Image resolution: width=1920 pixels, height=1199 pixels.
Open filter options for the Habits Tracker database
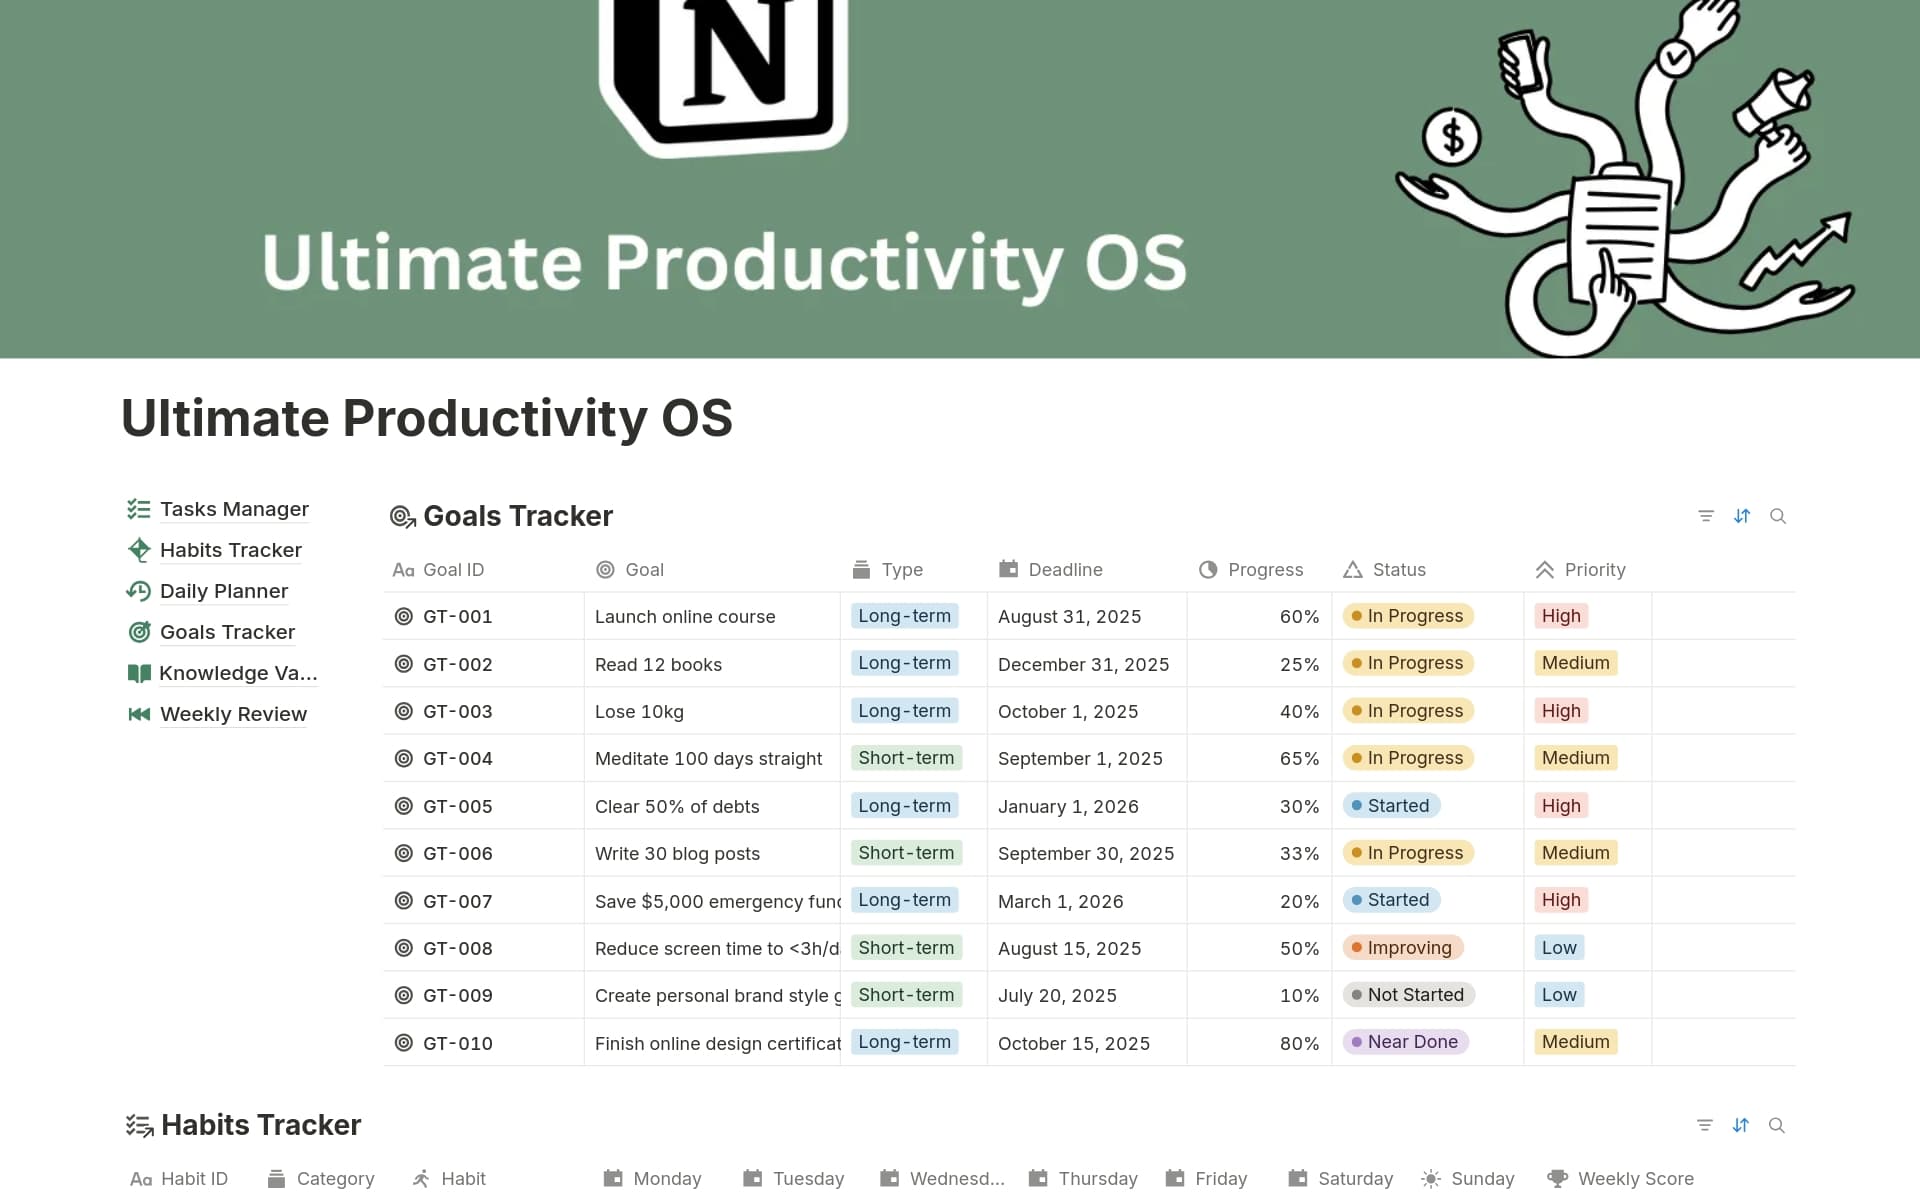tap(1705, 1125)
